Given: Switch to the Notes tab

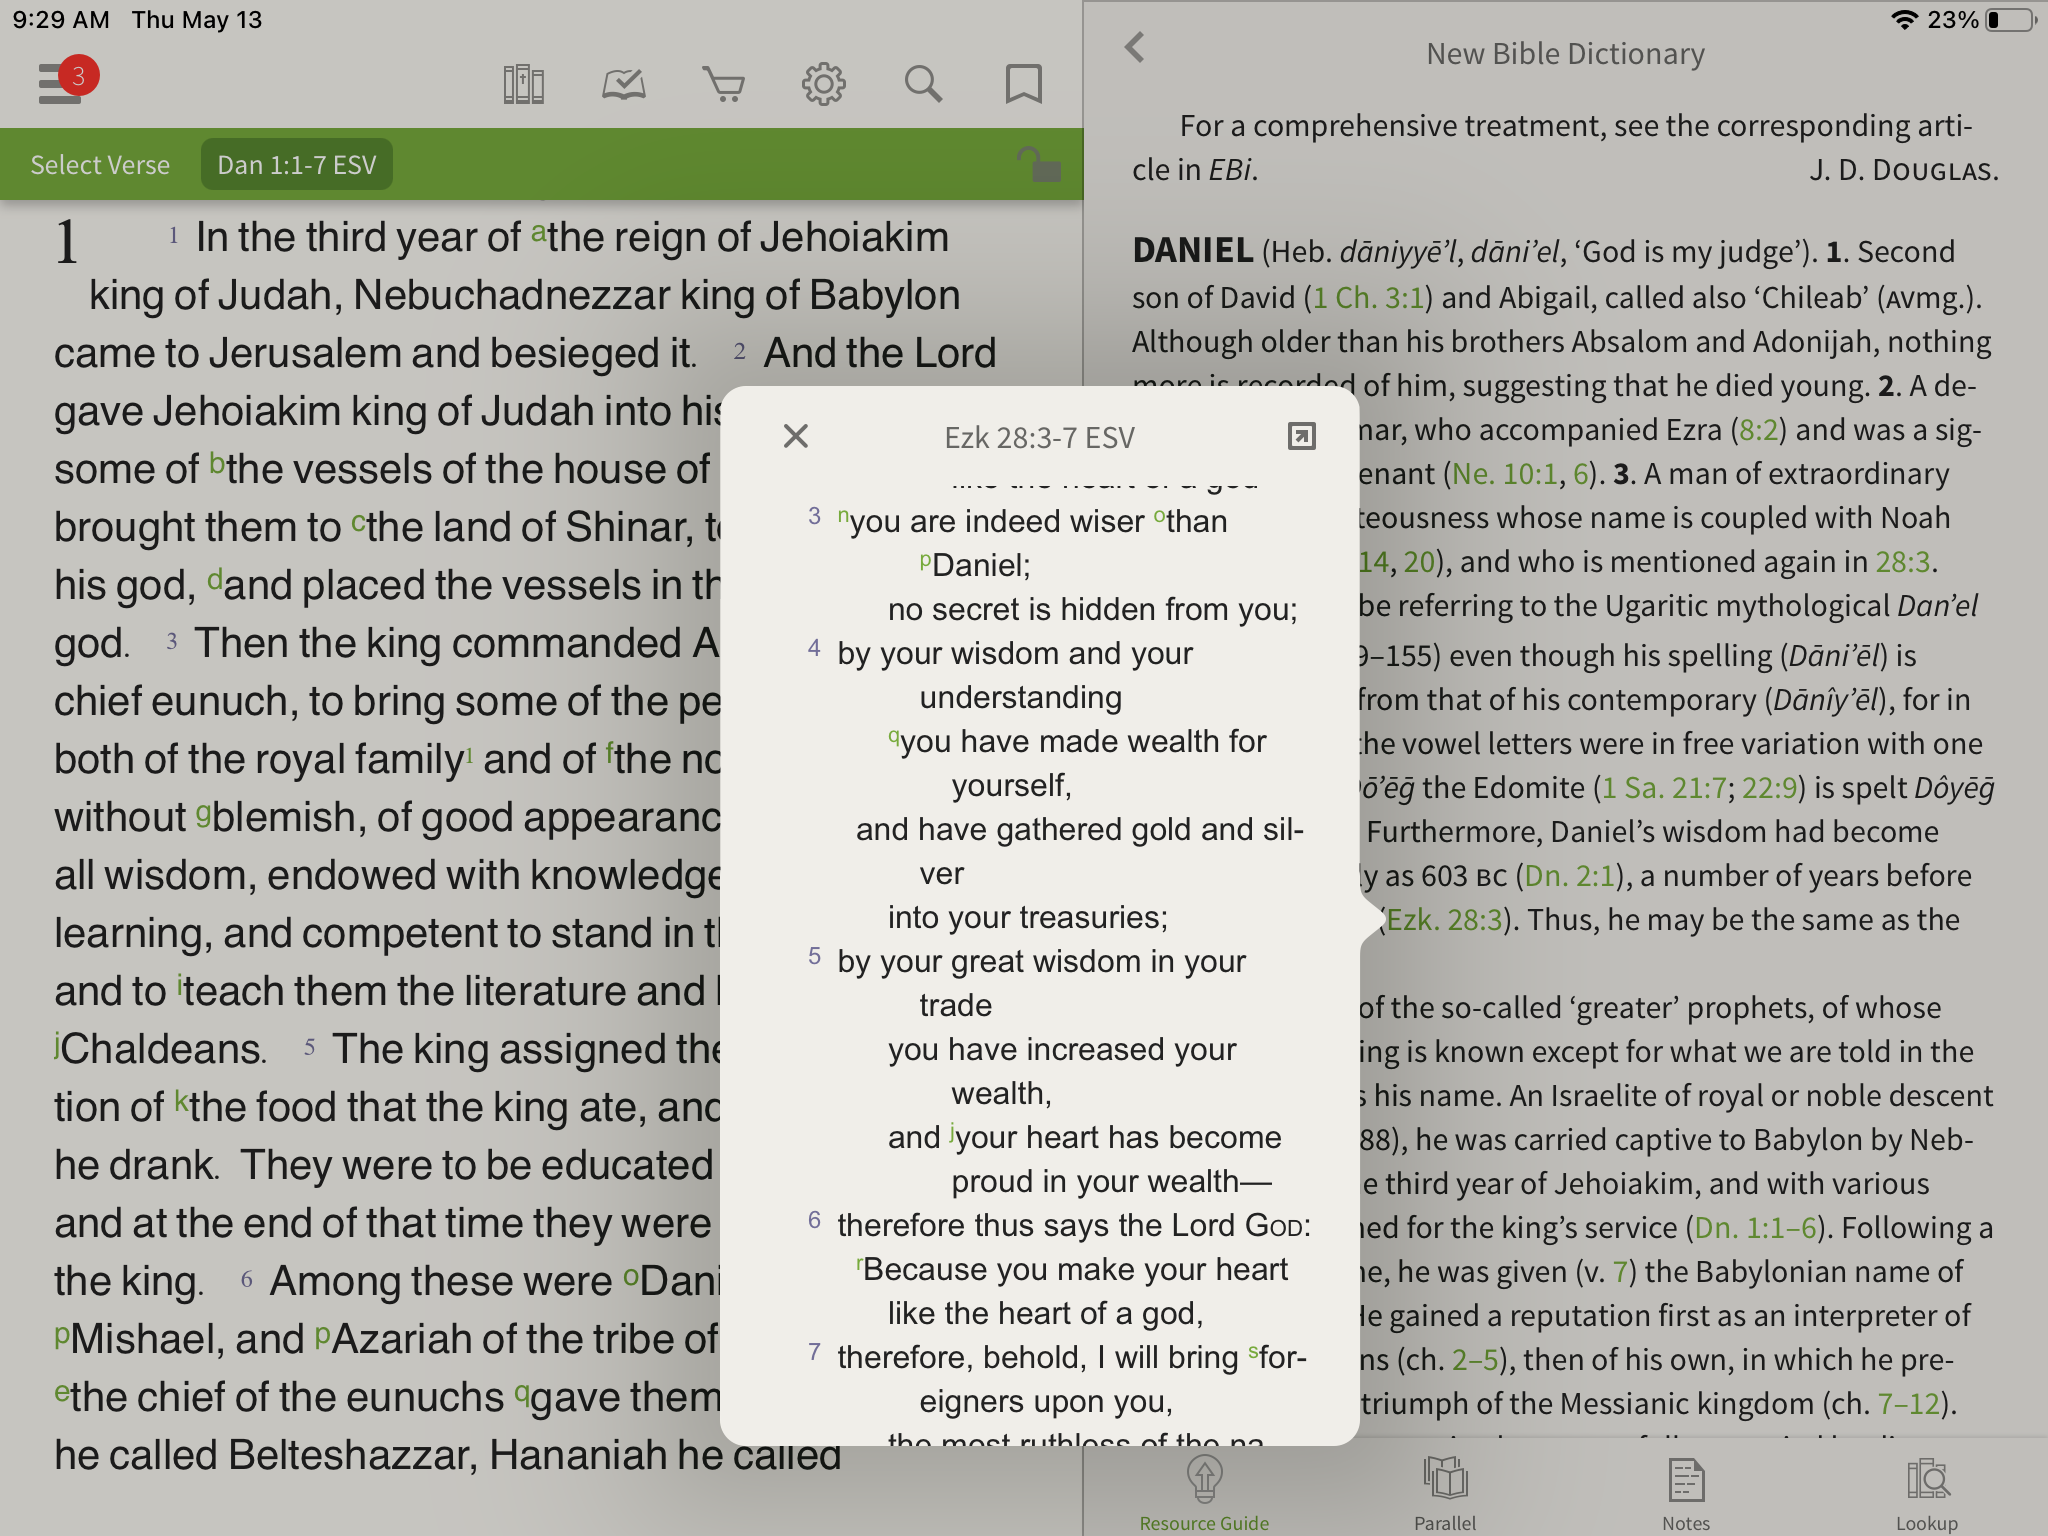Looking at the screenshot, I should [x=1686, y=1493].
